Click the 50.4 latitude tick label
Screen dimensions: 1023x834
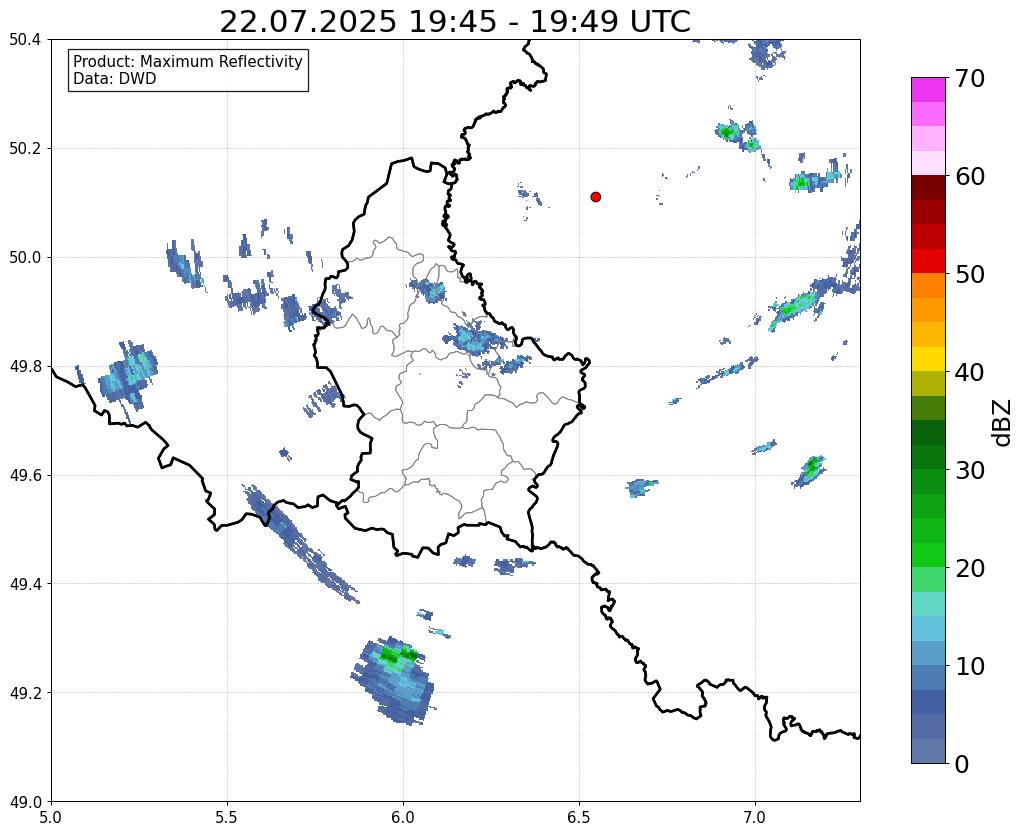click(25, 40)
